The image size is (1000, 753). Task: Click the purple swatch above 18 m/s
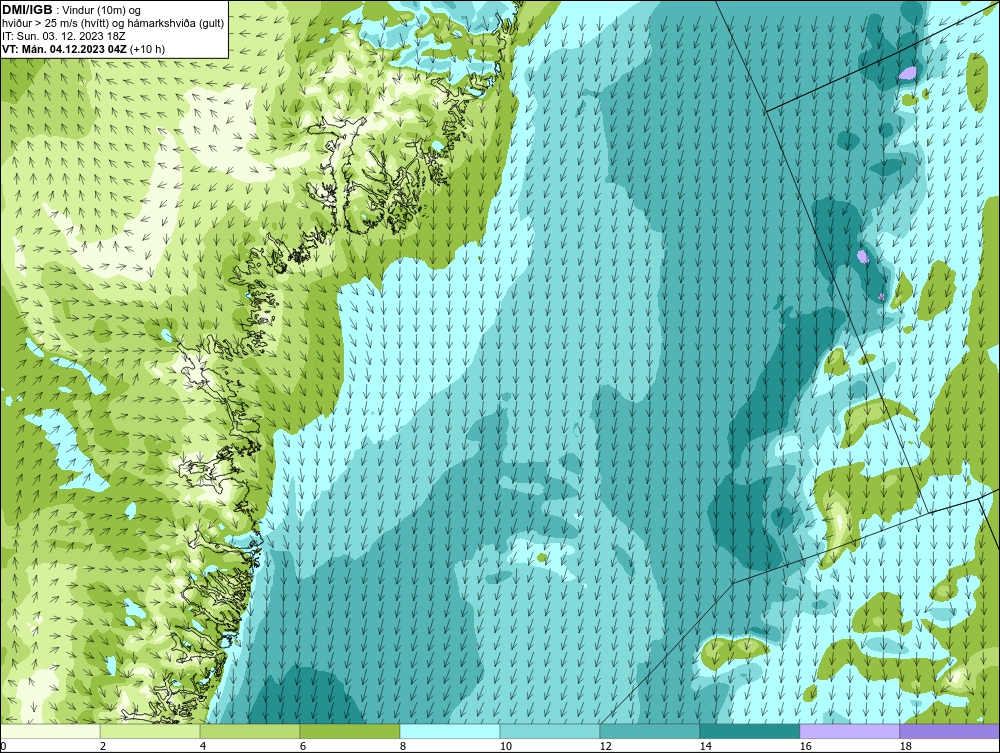click(x=950, y=731)
